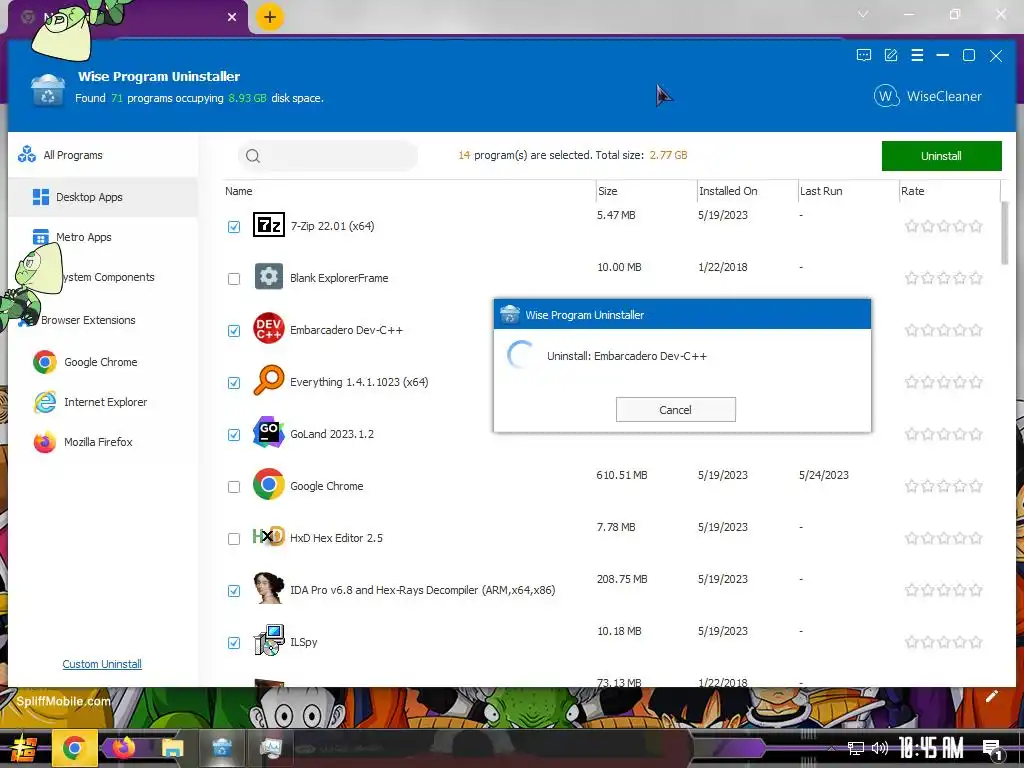1024x768 pixels.
Task: Uncheck the 7-Zip 22.01 checkbox
Action: 234,227
